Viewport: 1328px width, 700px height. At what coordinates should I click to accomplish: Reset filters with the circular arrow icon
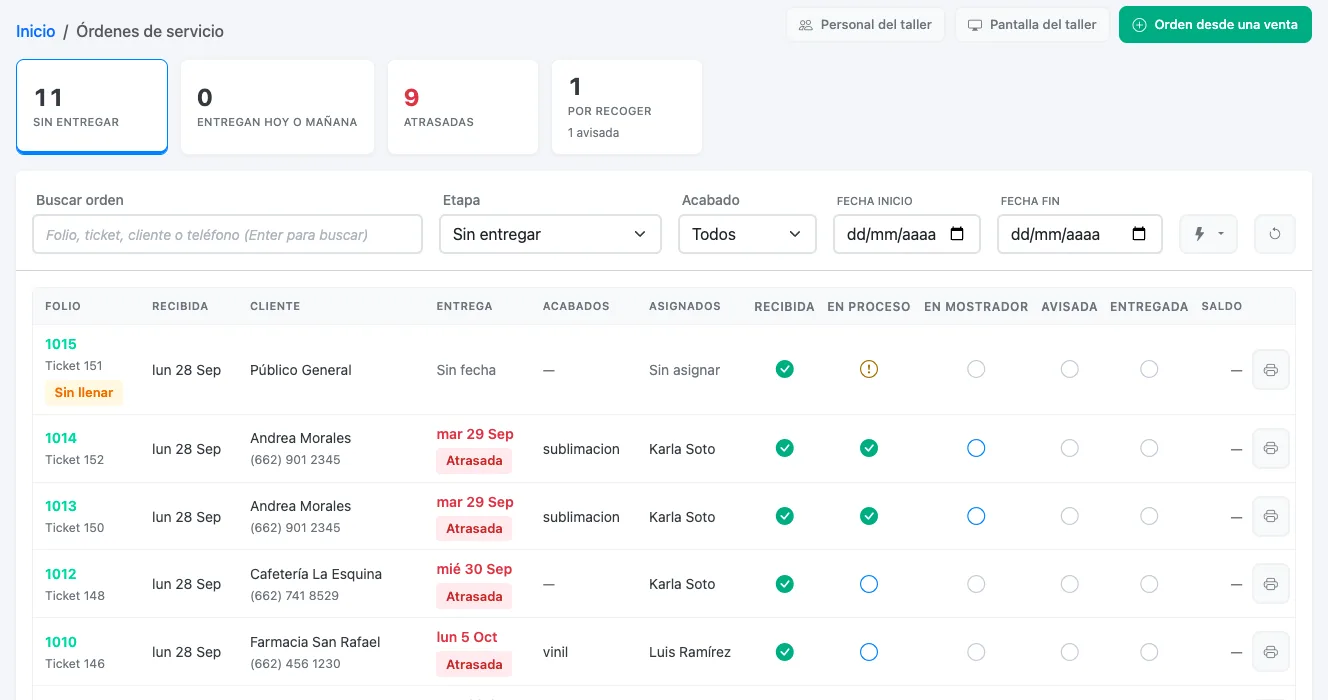(1275, 234)
